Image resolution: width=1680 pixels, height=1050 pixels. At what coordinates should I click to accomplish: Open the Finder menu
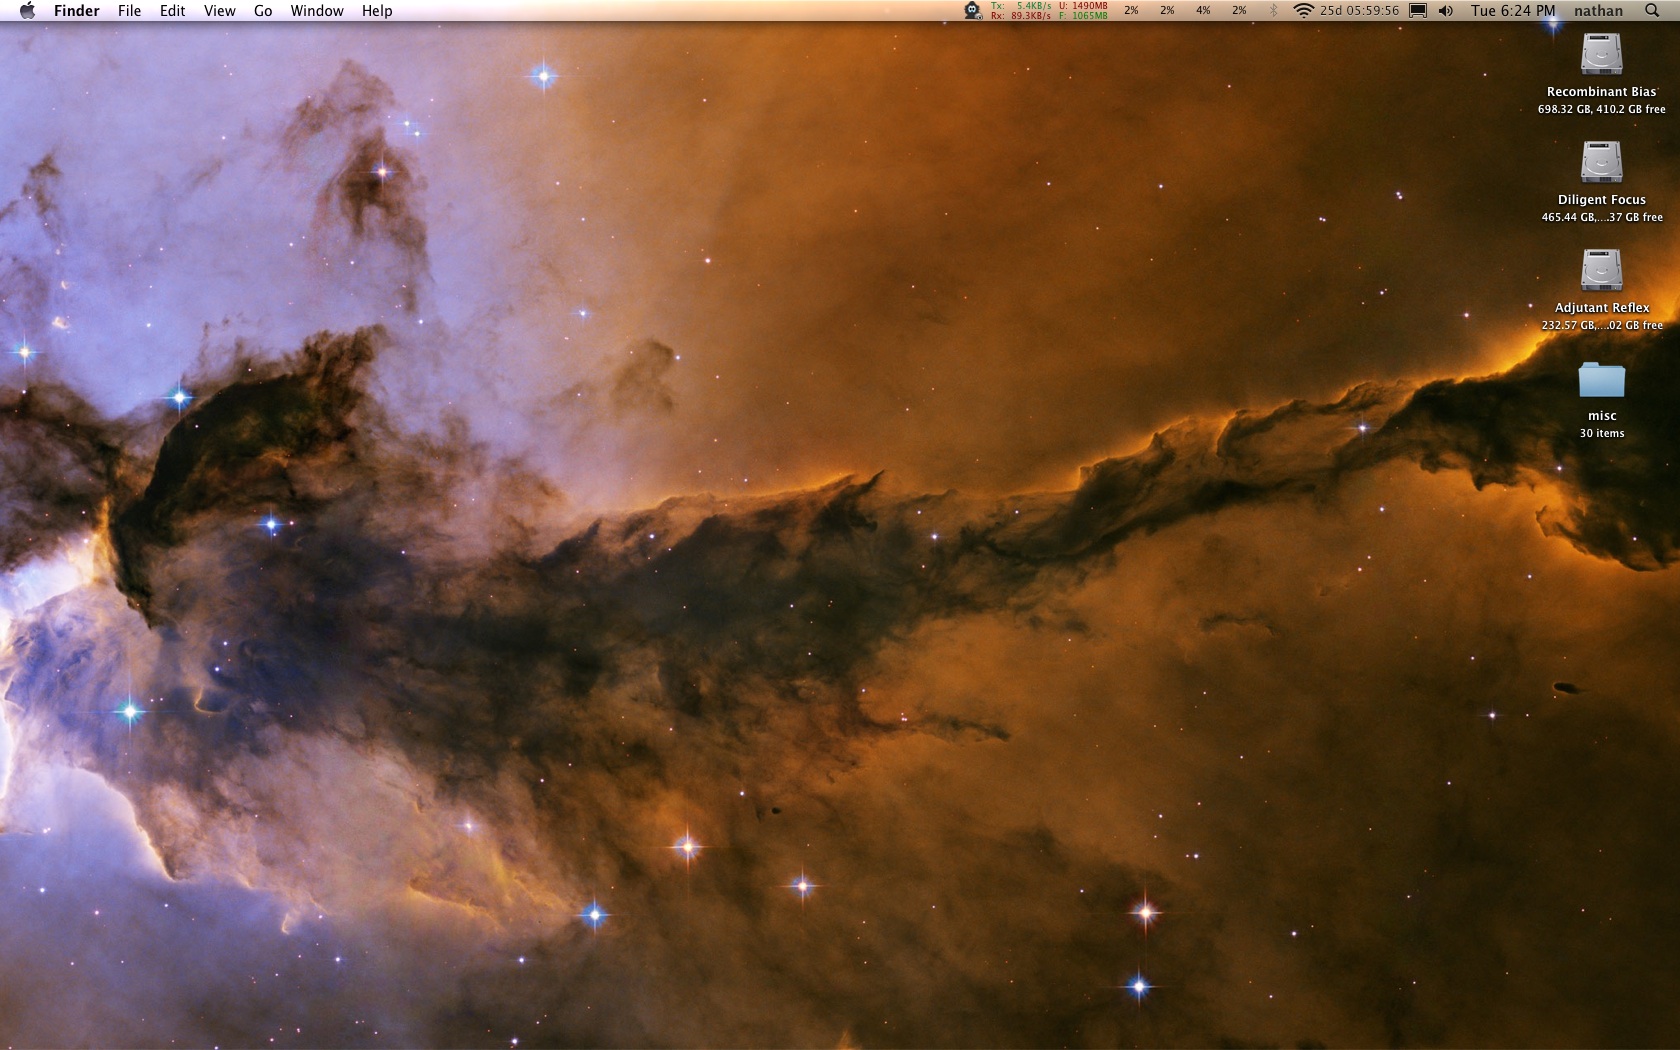(77, 11)
